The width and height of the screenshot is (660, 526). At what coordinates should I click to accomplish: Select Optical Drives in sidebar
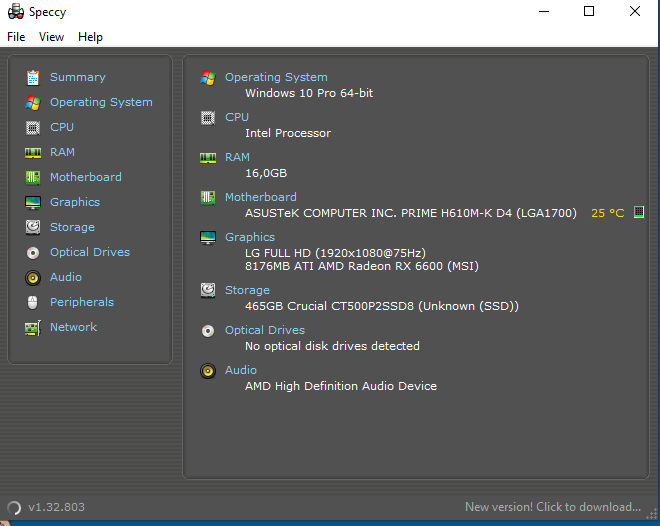90,252
